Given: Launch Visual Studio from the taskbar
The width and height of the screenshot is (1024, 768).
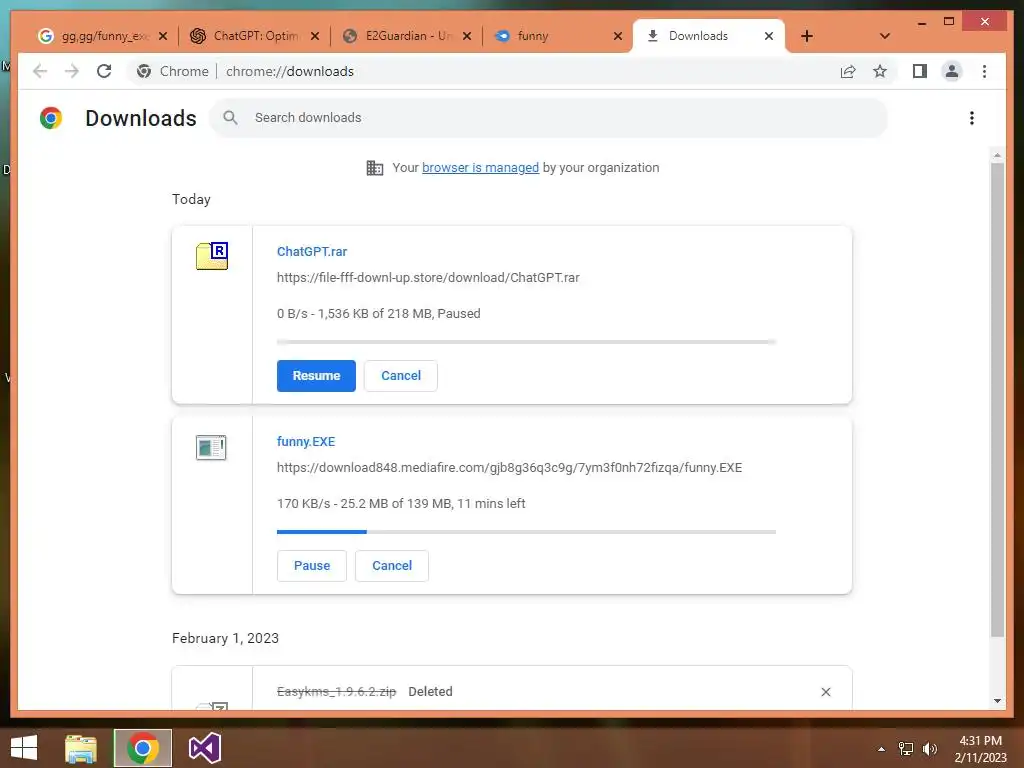Looking at the screenshot, I should pos(204,748).
